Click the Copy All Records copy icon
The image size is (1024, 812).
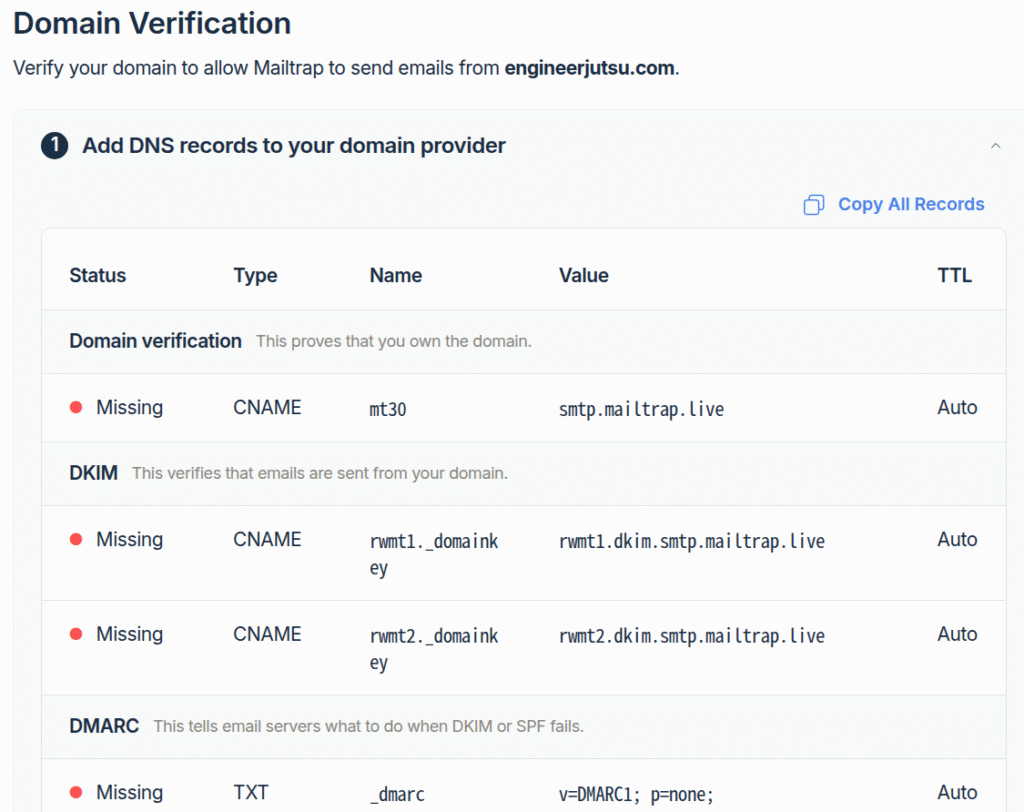click(x=813, y=204)
